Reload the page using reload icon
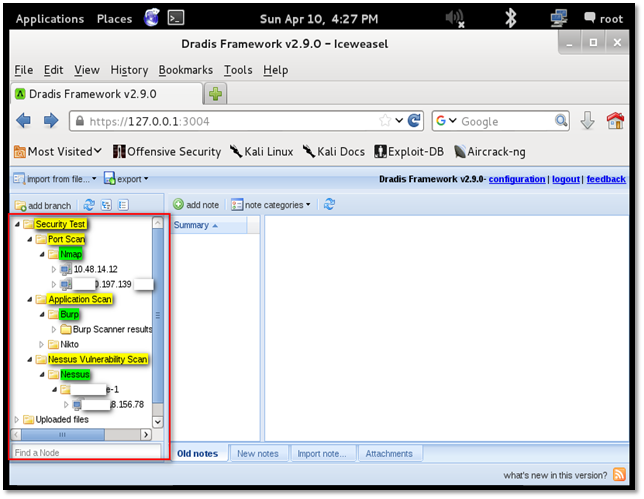This screenshot has height=499, width=644. tap(415, 121)
